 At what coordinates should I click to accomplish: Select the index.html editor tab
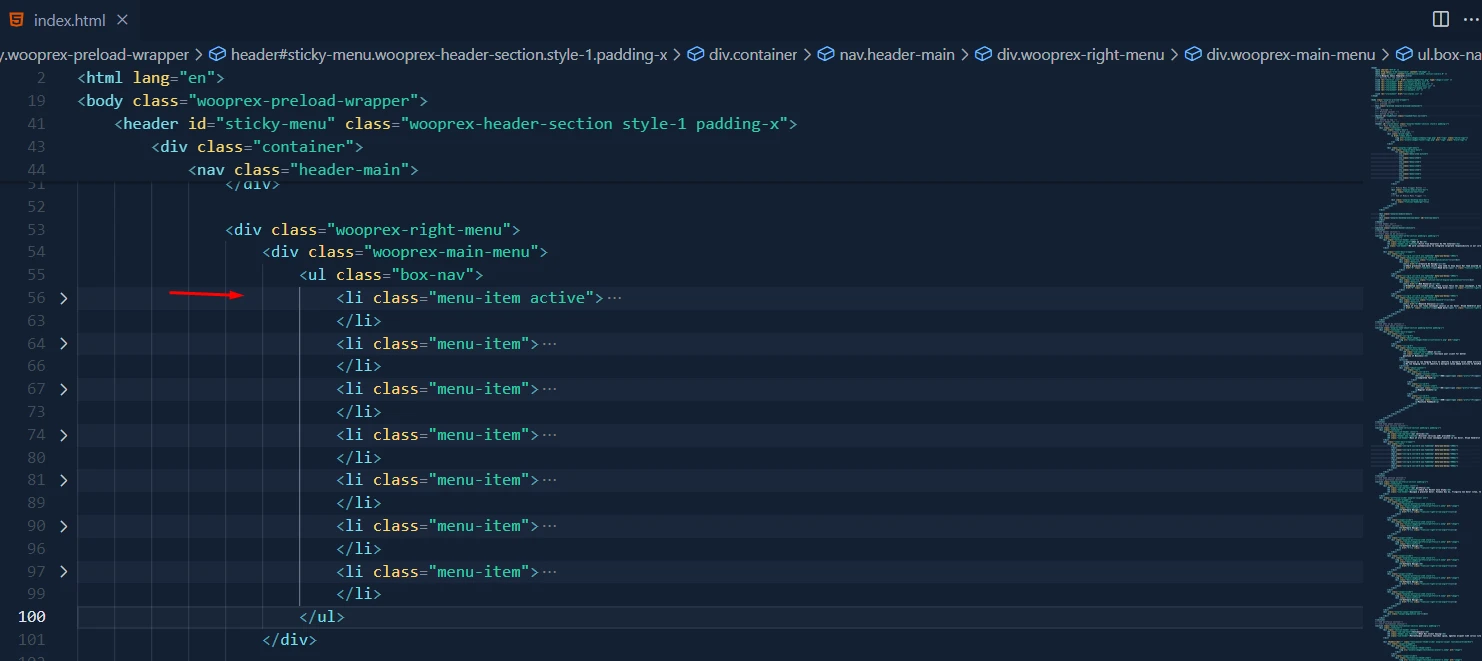pos(68,20)
